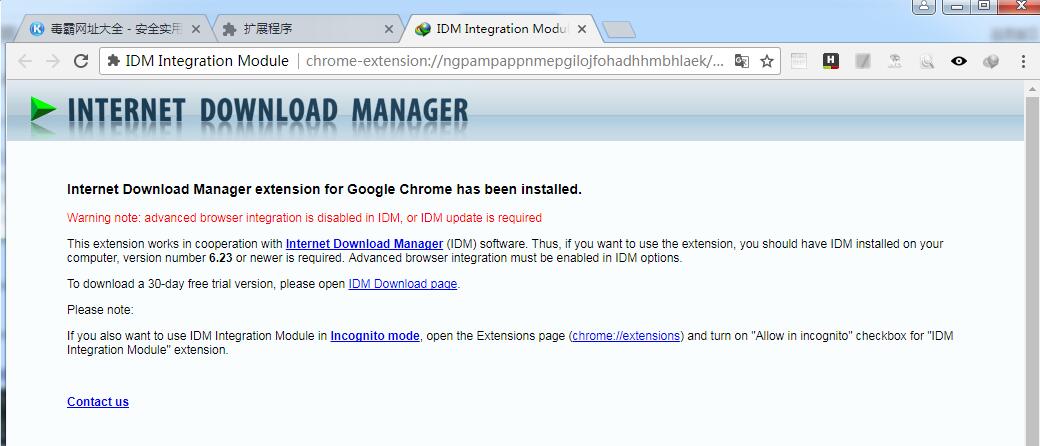1040x446 pixels.
Task: Close the IDM Integration Module tab
Action: [x=581, y=29]
